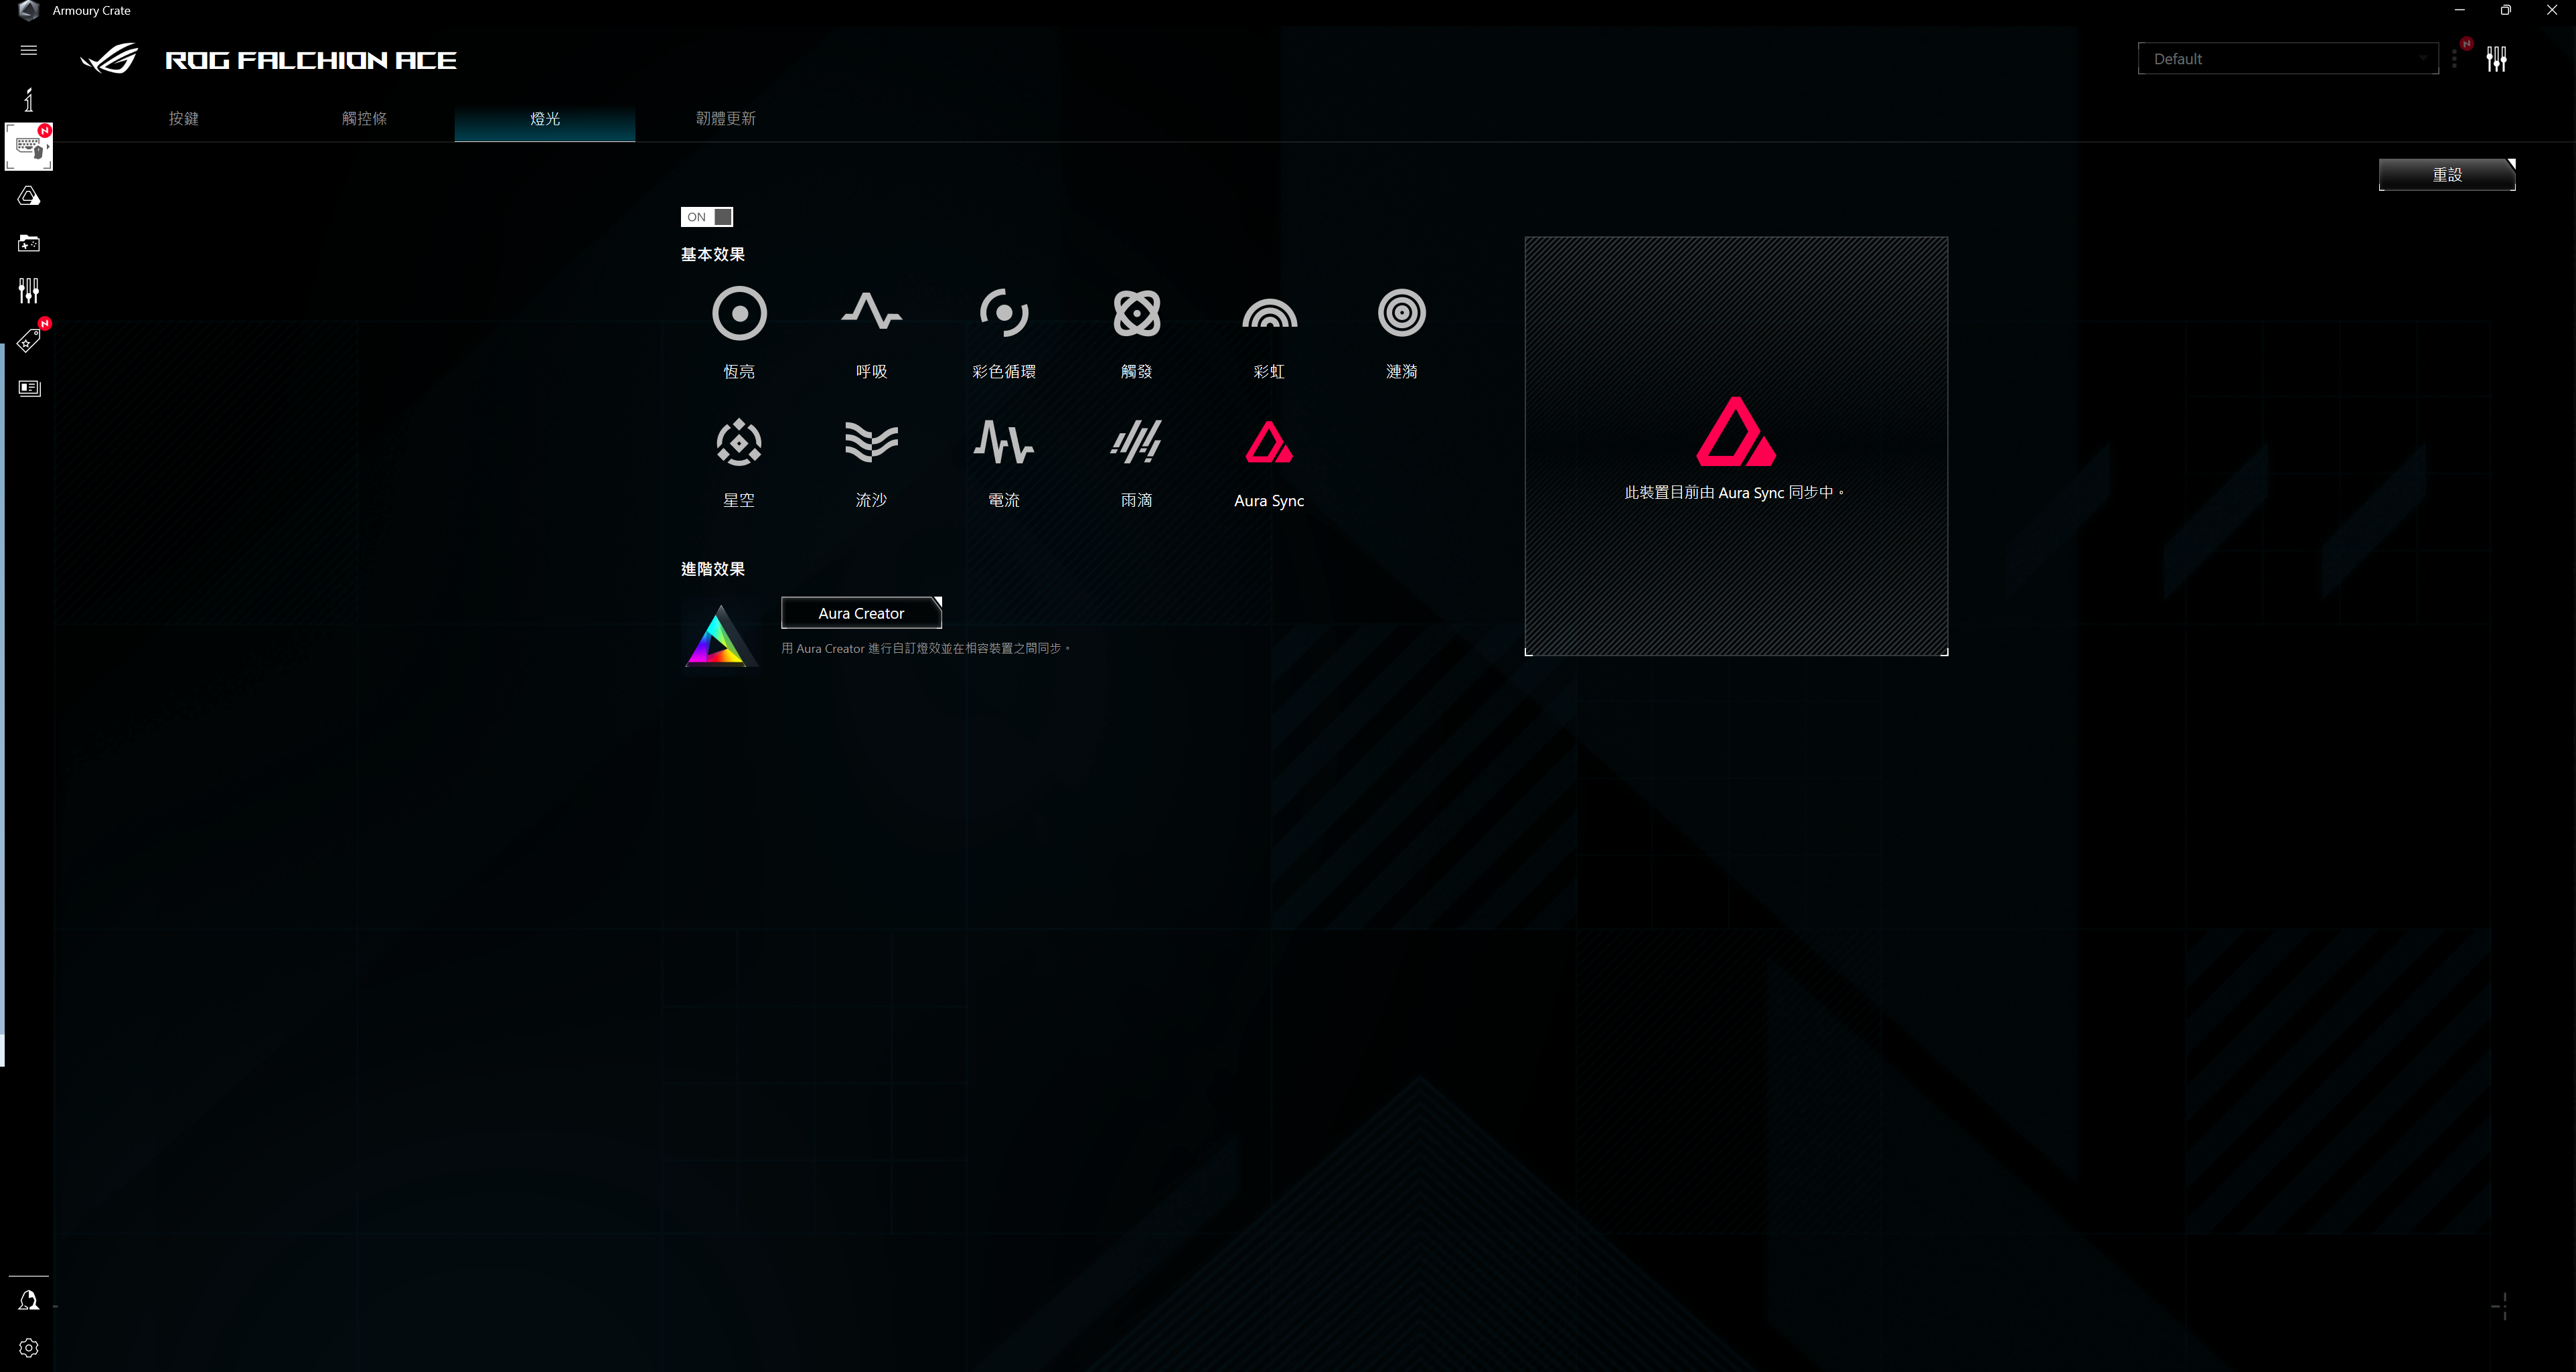Click the ROG logo in header
Image resolution: width=2576 pixels, height=1372 pixels.
tap(109, 59)
